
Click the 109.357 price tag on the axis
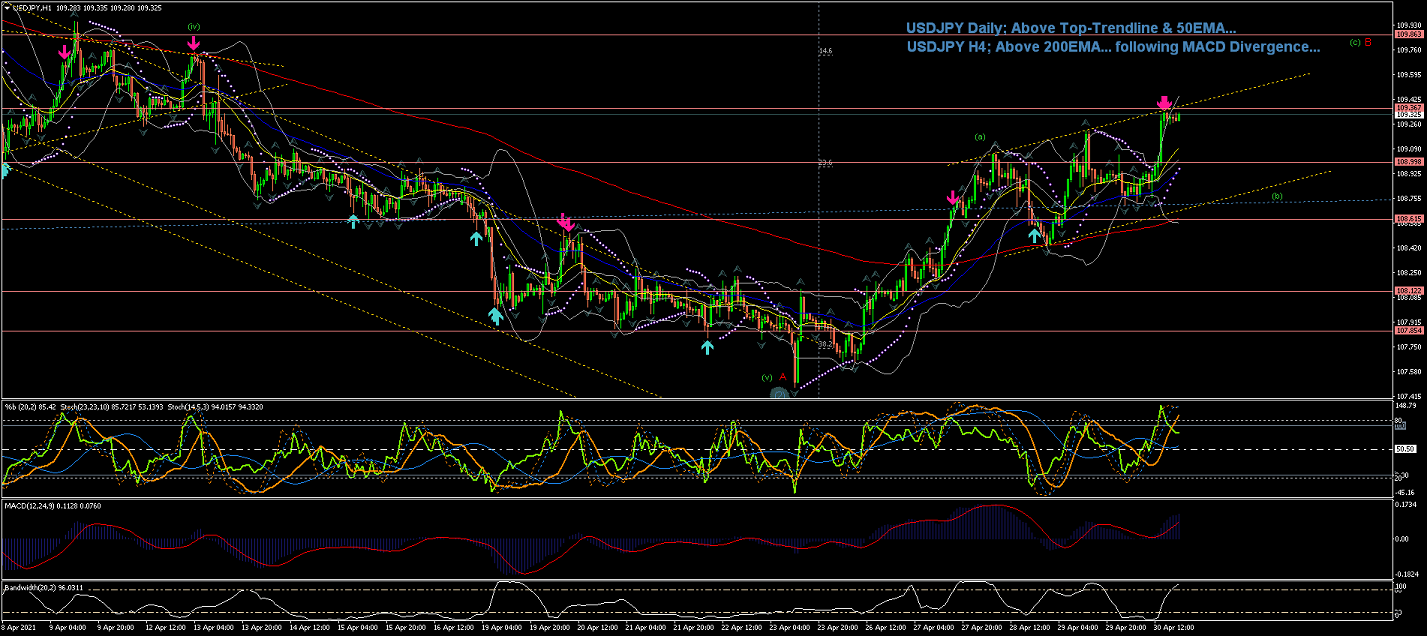click(1409, 108)
